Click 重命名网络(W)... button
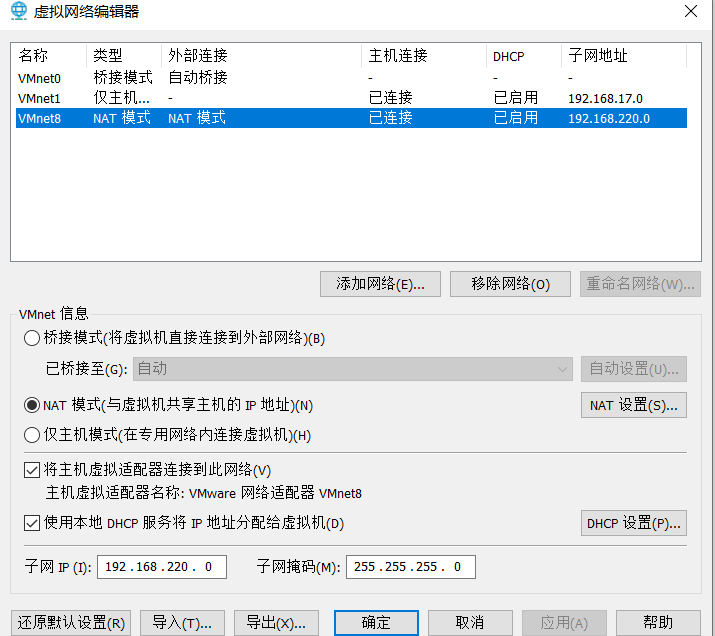The width and height of the screenshot is (715, 636). (x=640, y=284)
